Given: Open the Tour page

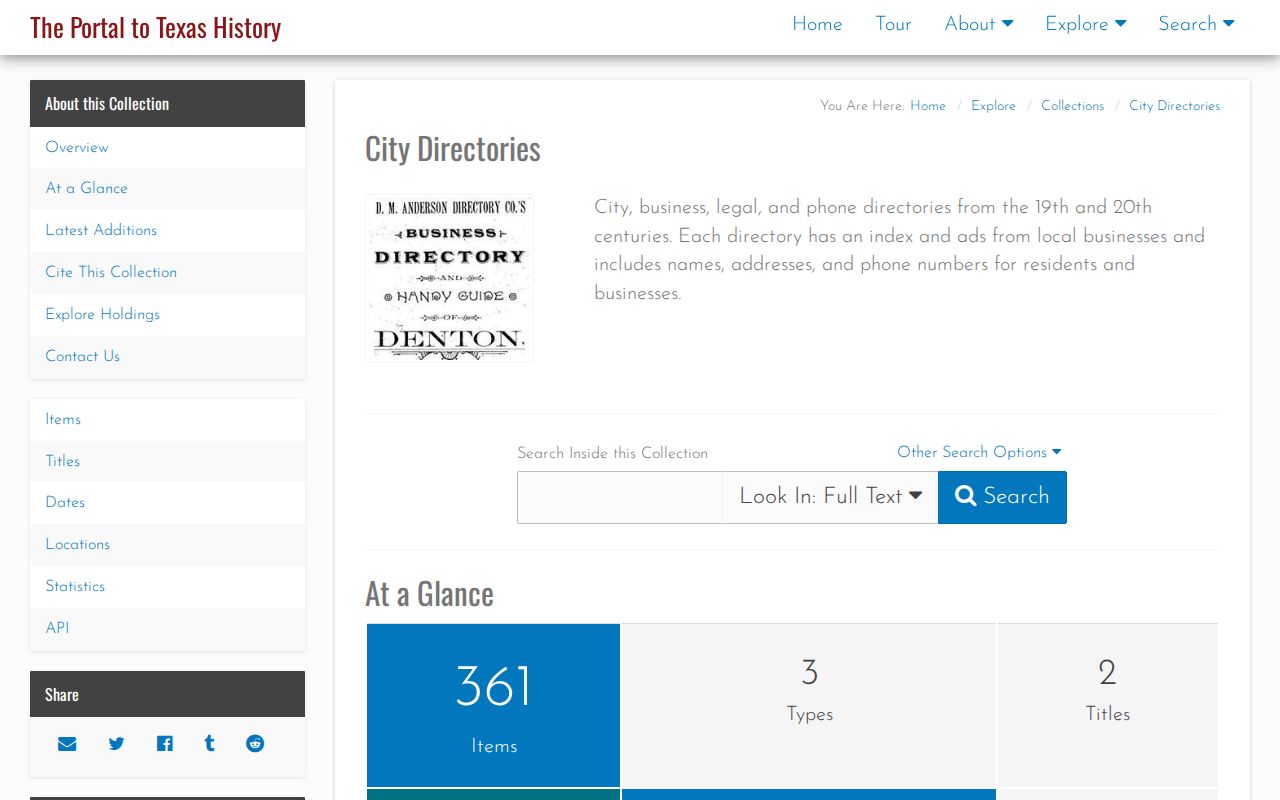Looking at the screenshot, I should click(893, 24).
